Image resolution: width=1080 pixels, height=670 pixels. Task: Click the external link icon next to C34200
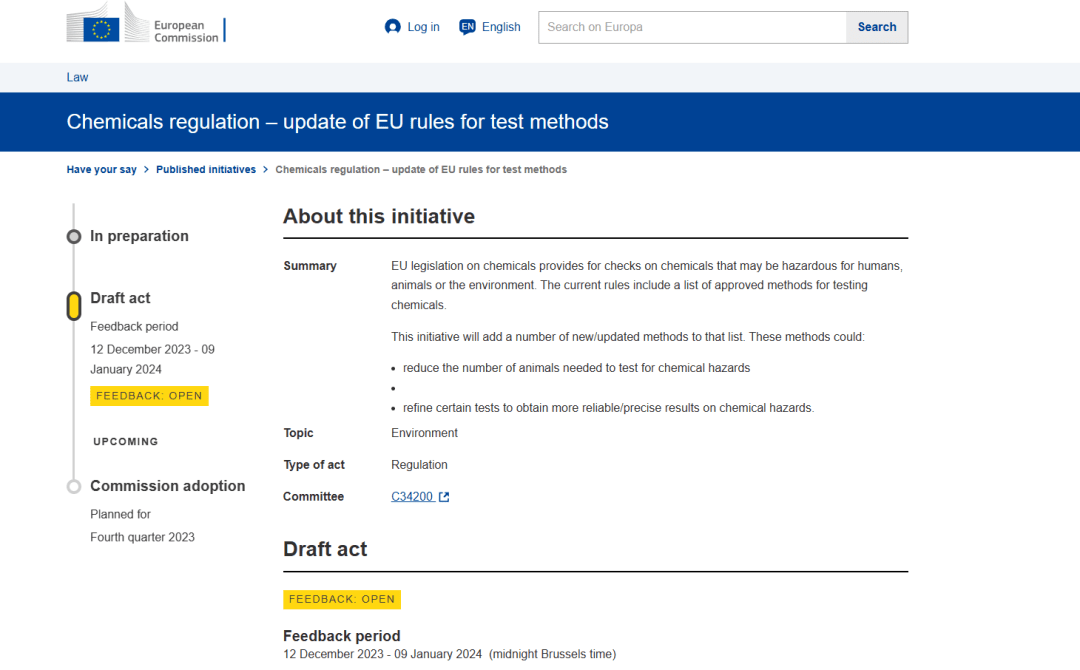(x=444, y=497)
